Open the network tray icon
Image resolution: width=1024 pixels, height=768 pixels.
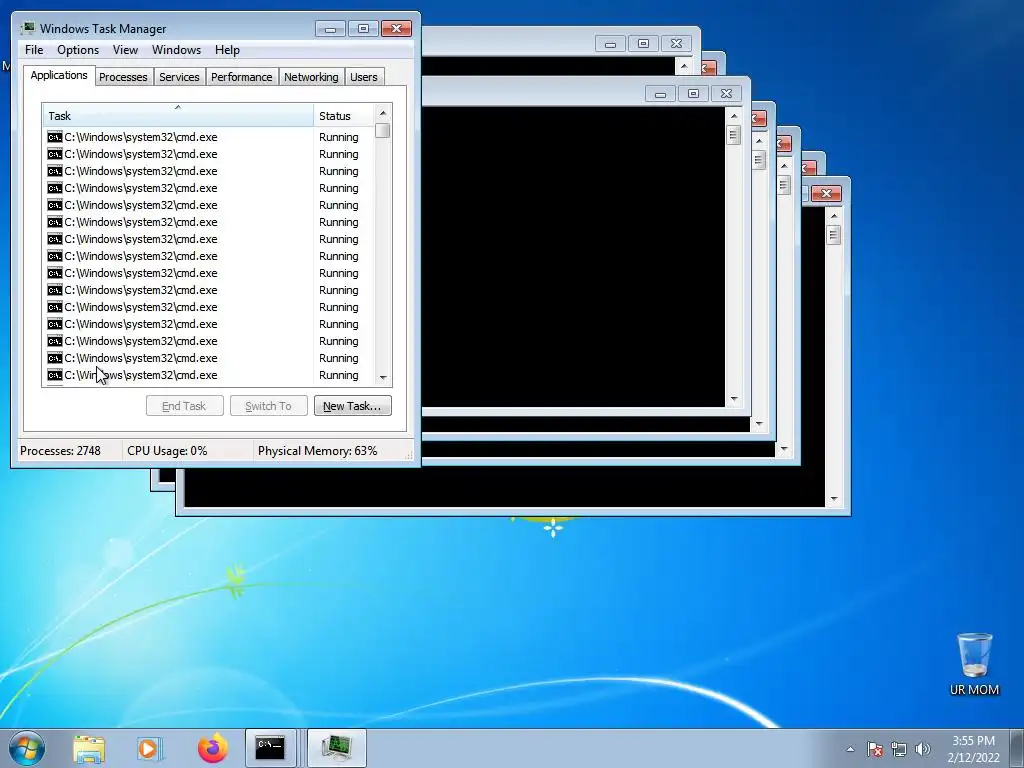click(899, 749)
